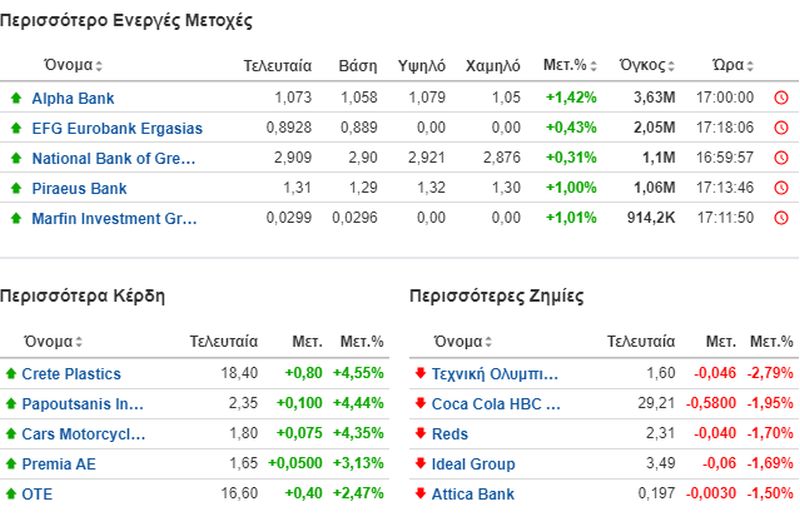Open the Attica Bank link
Image resolution: width=800 pixels, height=522 pixels.
point(473,494)
